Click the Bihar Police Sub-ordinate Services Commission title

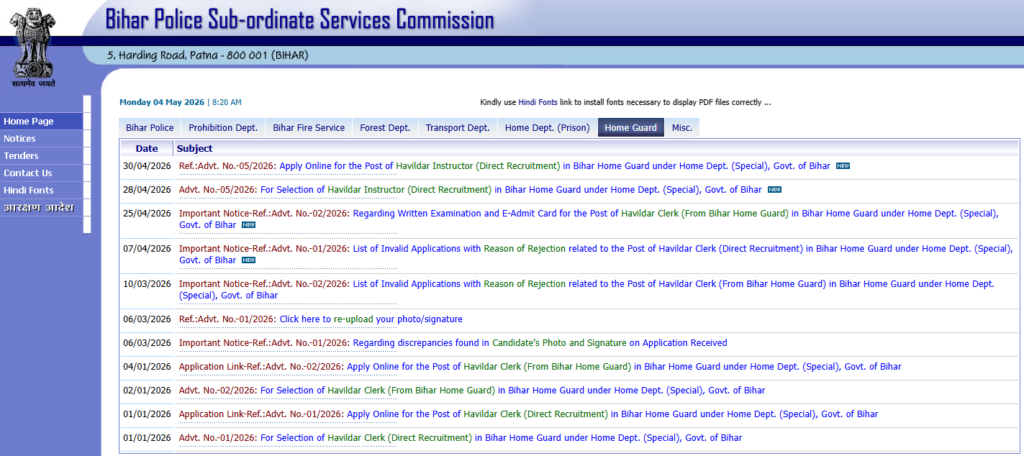(300, 19)
